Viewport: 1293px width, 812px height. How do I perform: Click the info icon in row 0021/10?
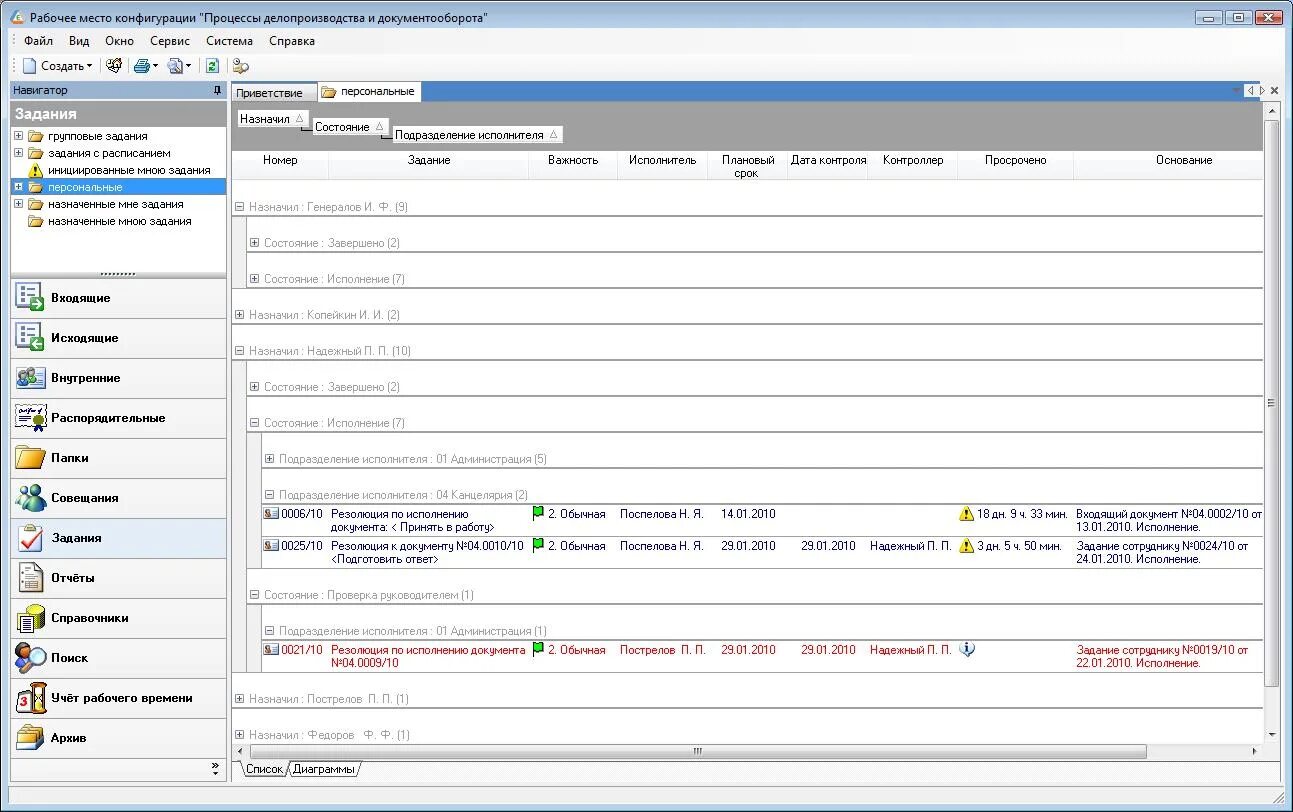tap(966, 650)
